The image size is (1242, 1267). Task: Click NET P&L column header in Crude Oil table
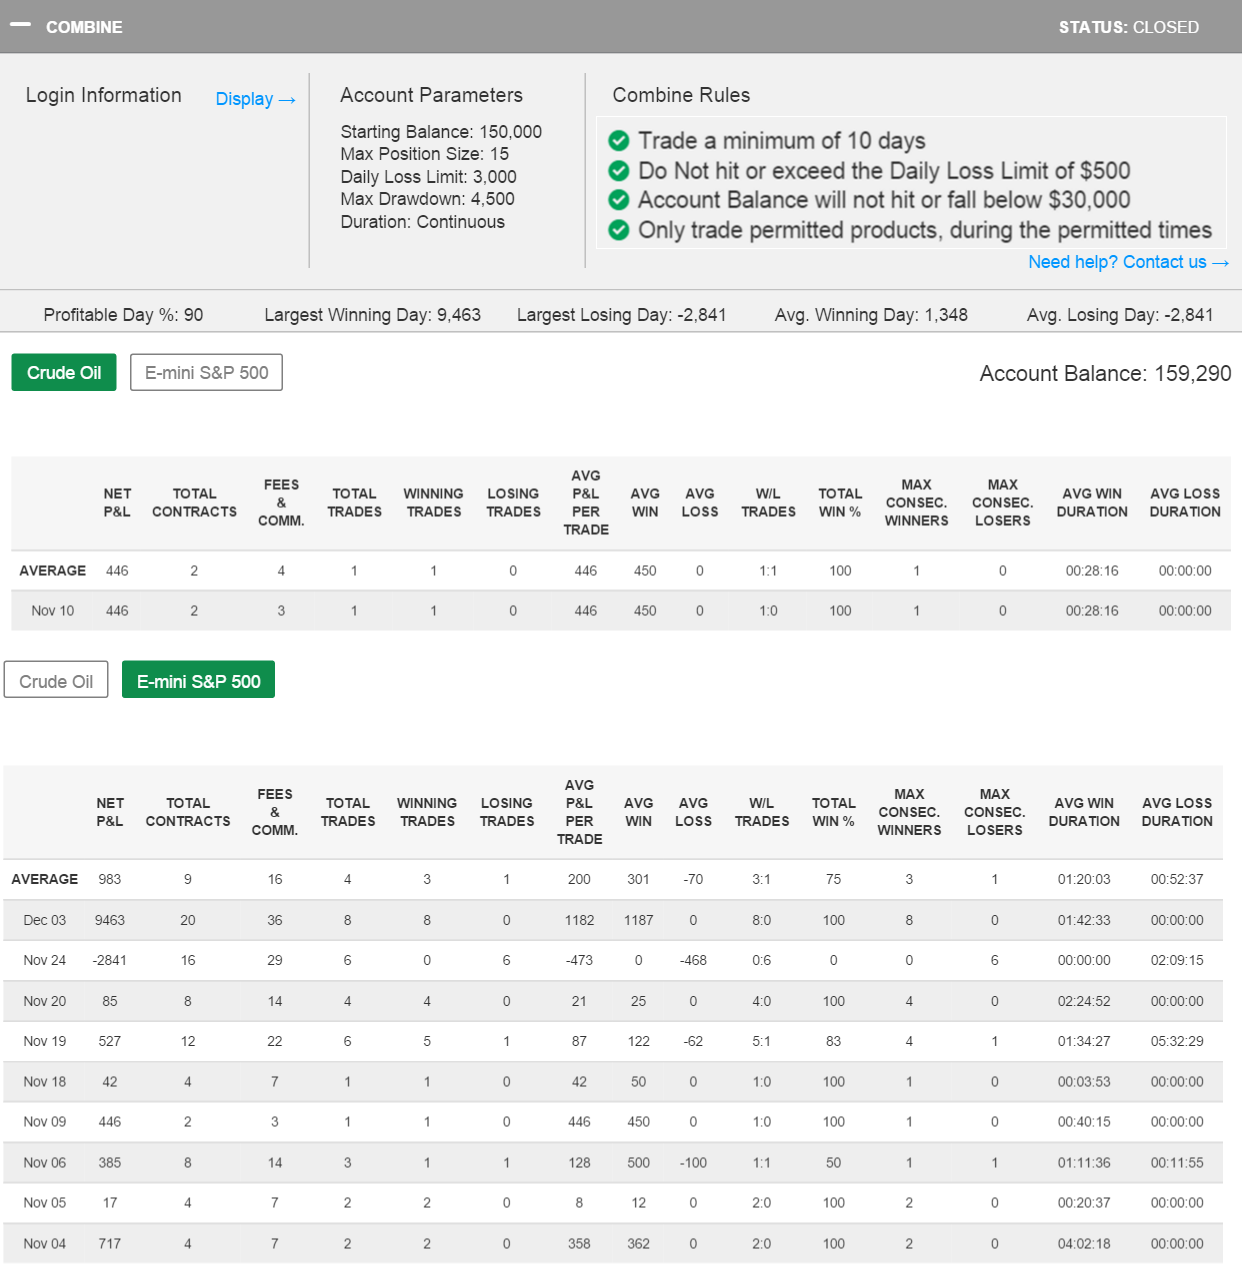pyautogui.click(x=117, y=503)
